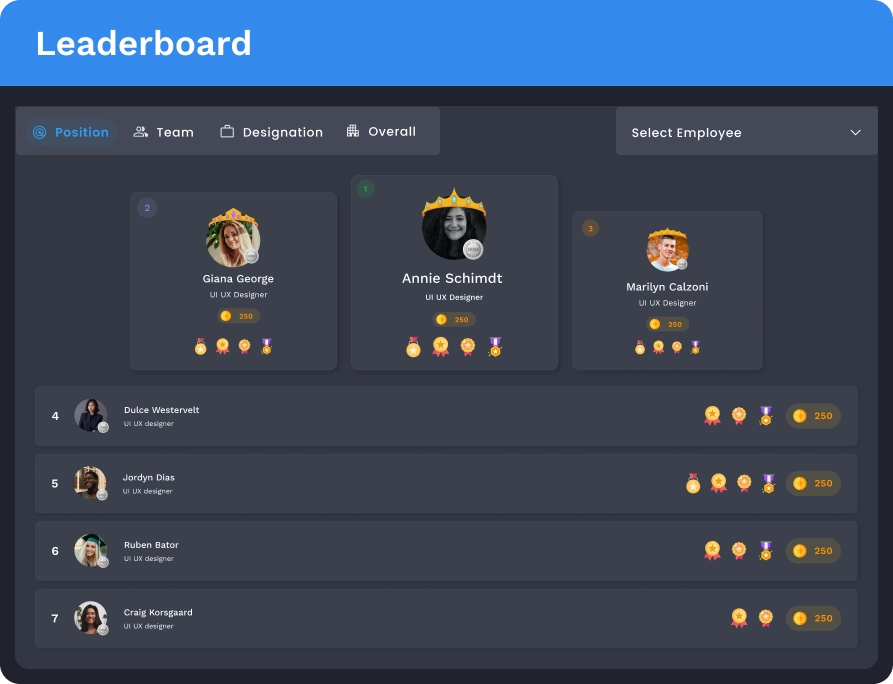Switch to the Team tab

(x=163, y=132)
